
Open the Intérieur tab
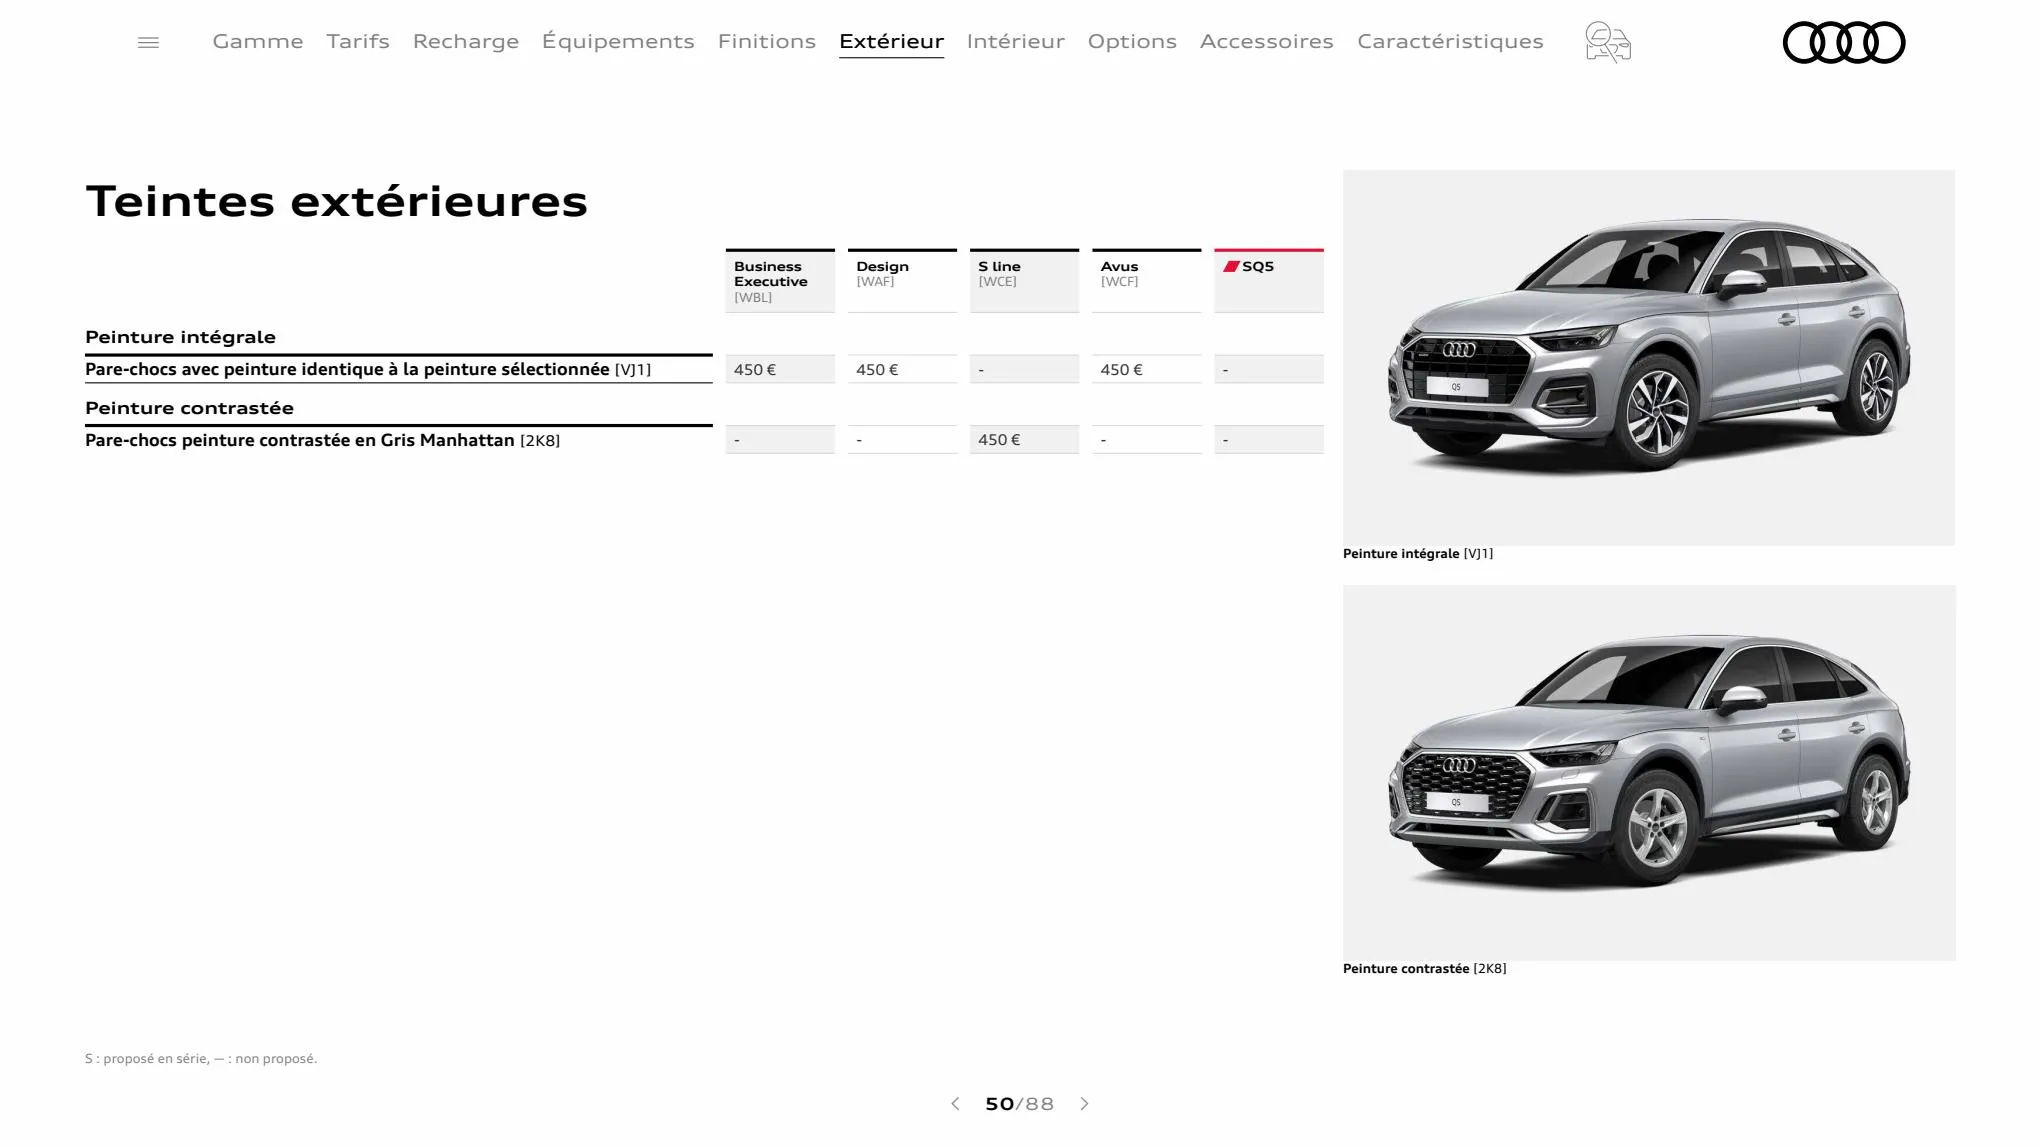1016,41
